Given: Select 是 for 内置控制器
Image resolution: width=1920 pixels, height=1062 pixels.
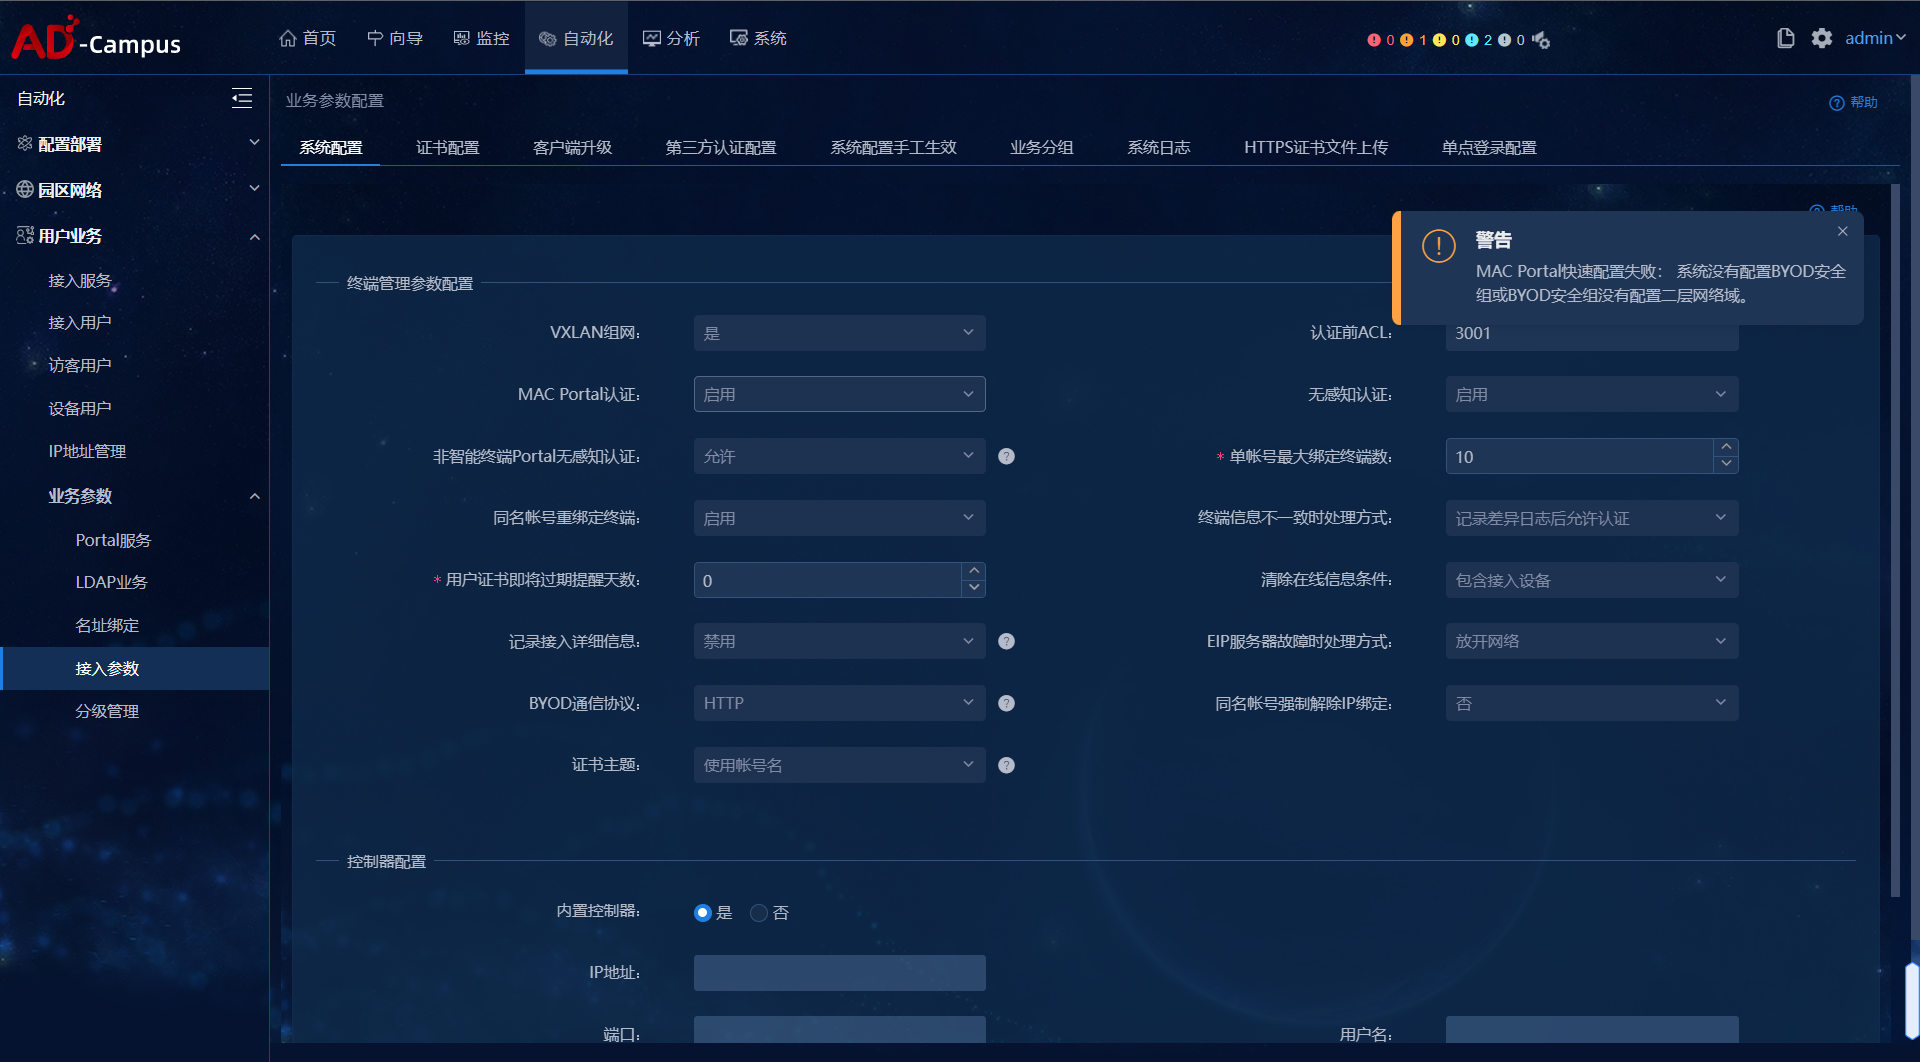Looking at the screenshot, I should click(703, 913).
